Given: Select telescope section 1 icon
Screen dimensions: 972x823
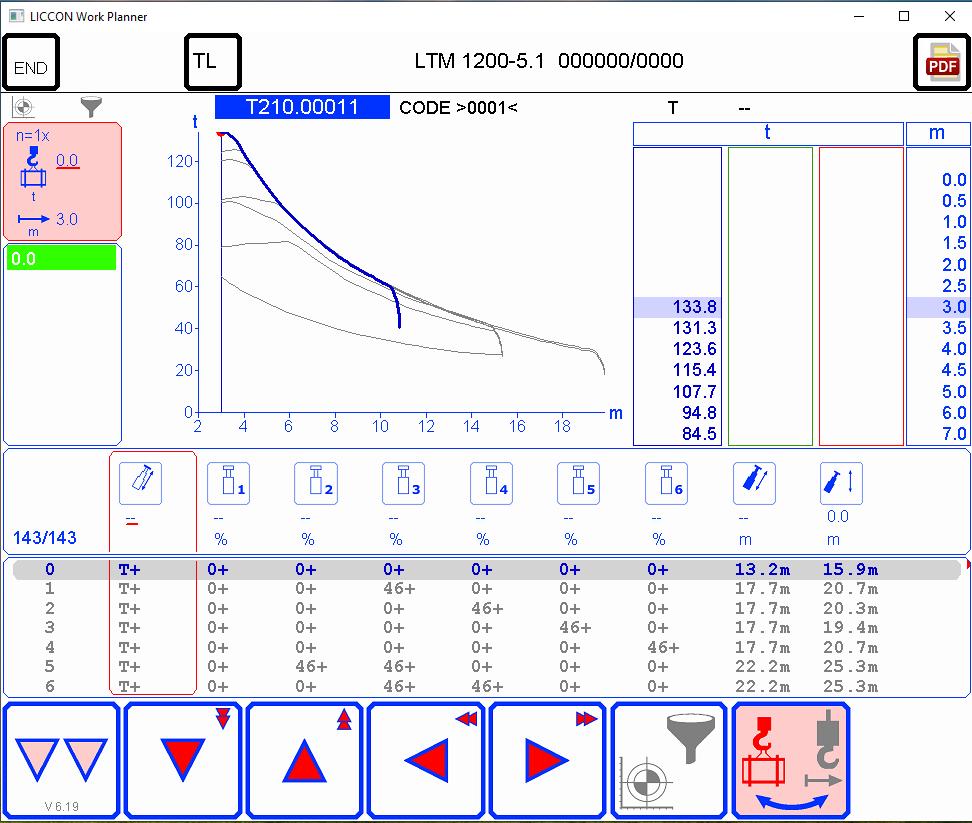Looking at the screenshot, I should [x=229, y=483].
